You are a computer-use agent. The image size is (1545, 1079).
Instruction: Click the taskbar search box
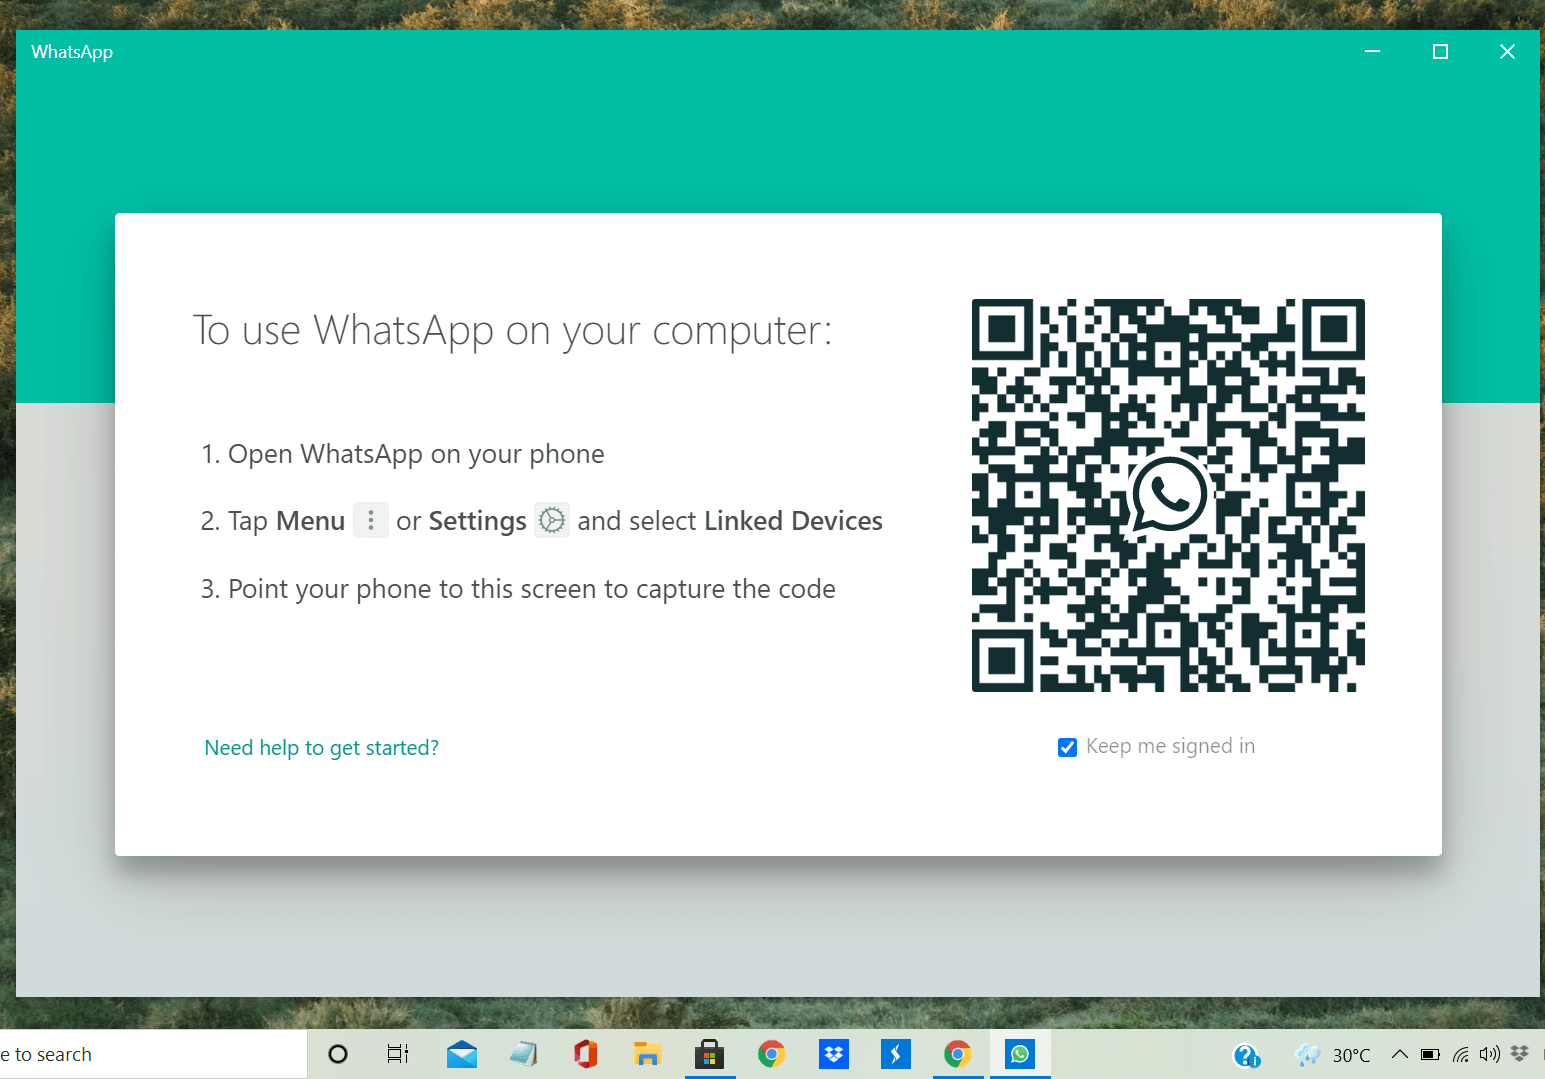[150, 1054]
